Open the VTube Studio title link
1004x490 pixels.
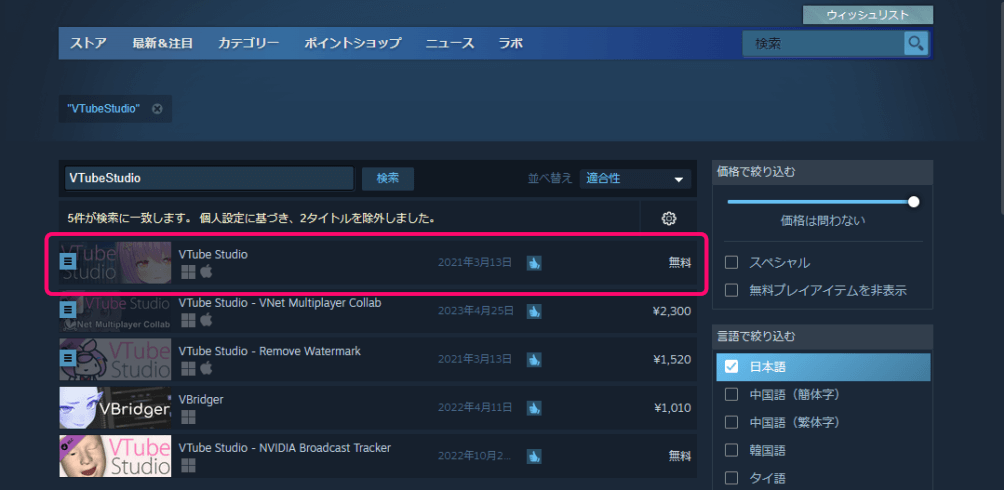[x=213, y=254]
